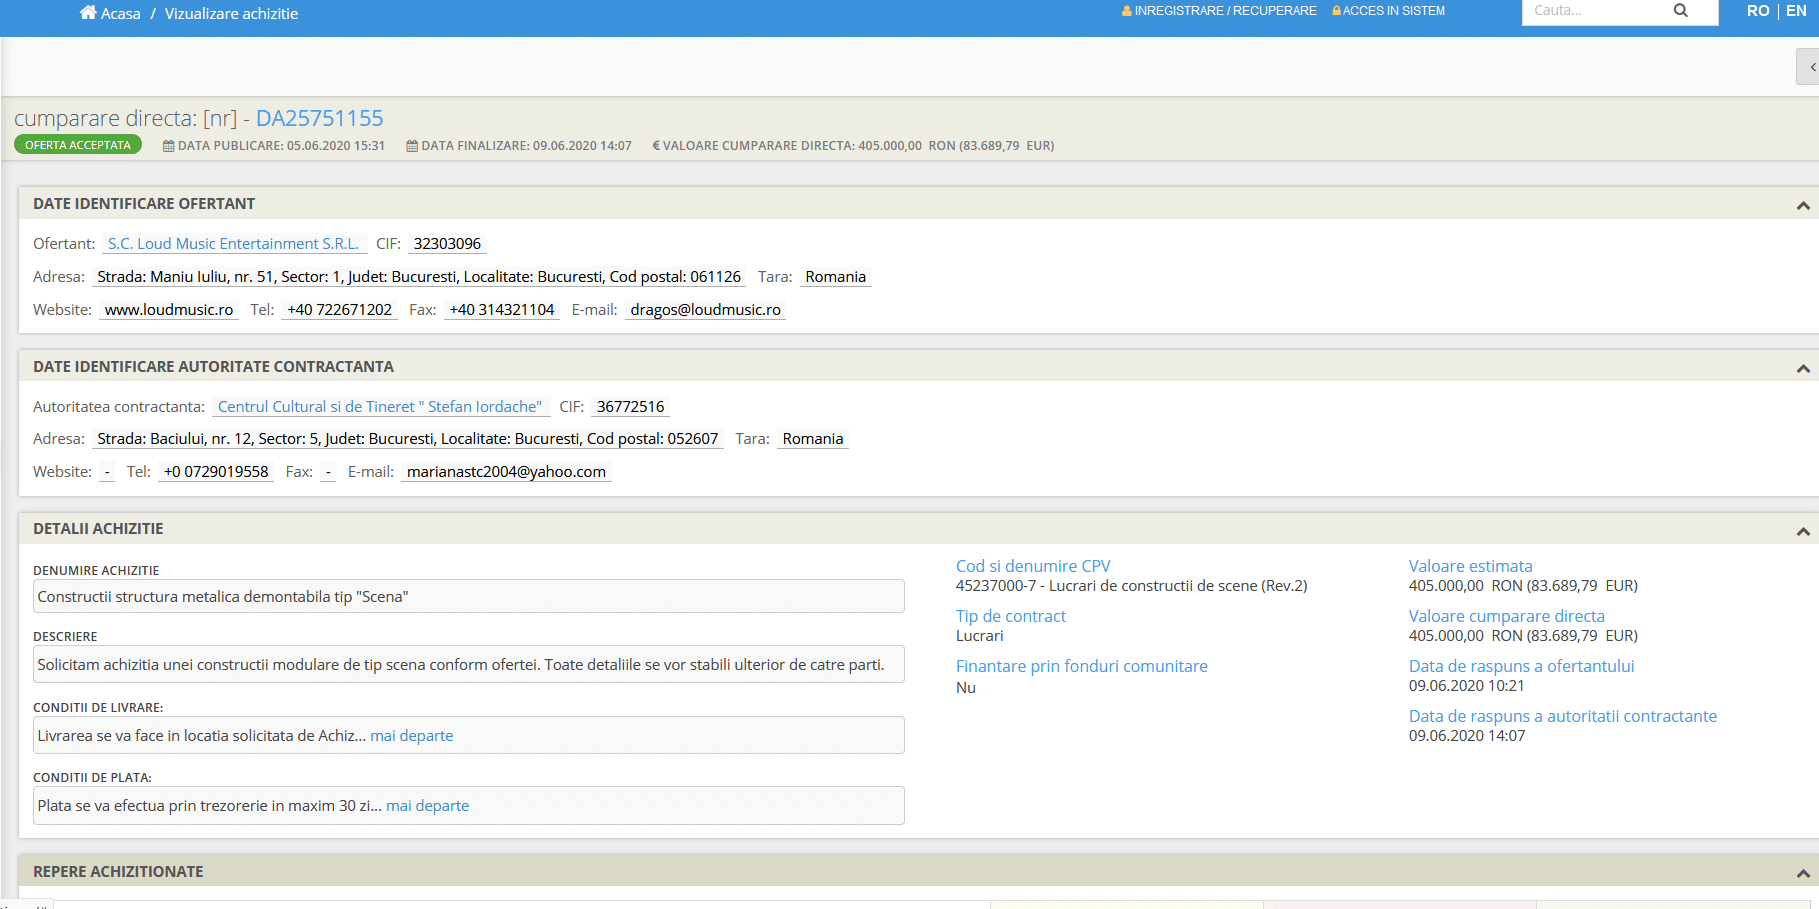Switch language to RO

1757,11
